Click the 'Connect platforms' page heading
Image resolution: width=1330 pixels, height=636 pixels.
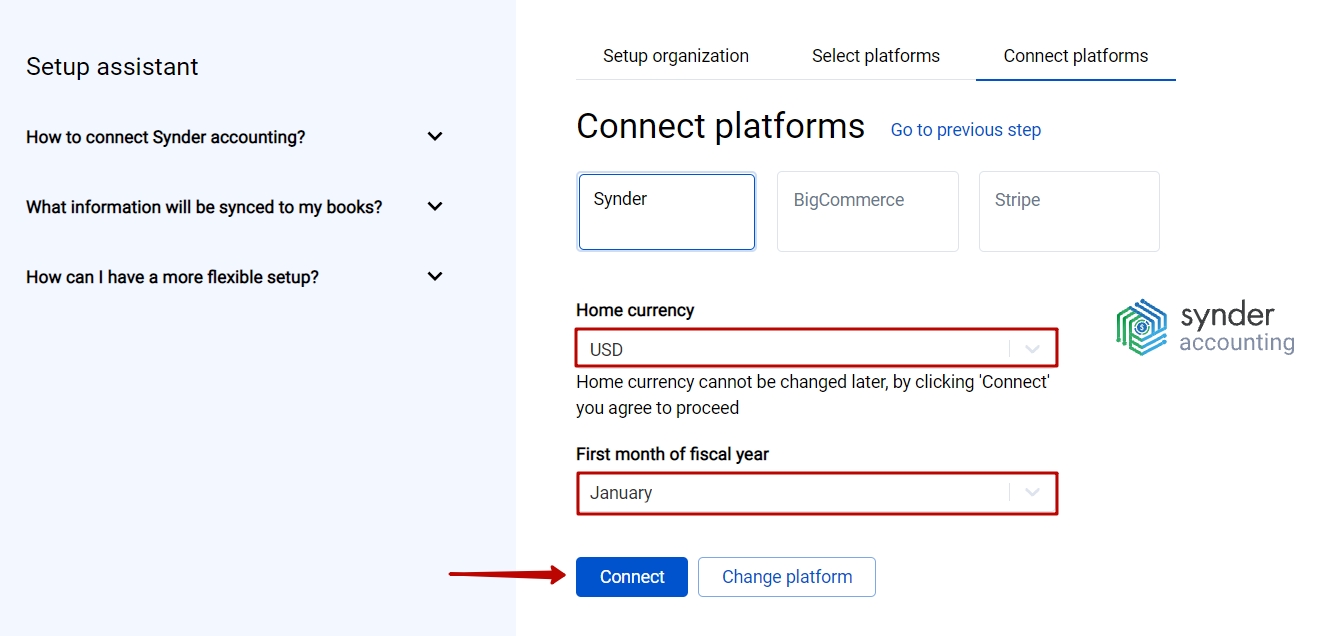point(721,126)
